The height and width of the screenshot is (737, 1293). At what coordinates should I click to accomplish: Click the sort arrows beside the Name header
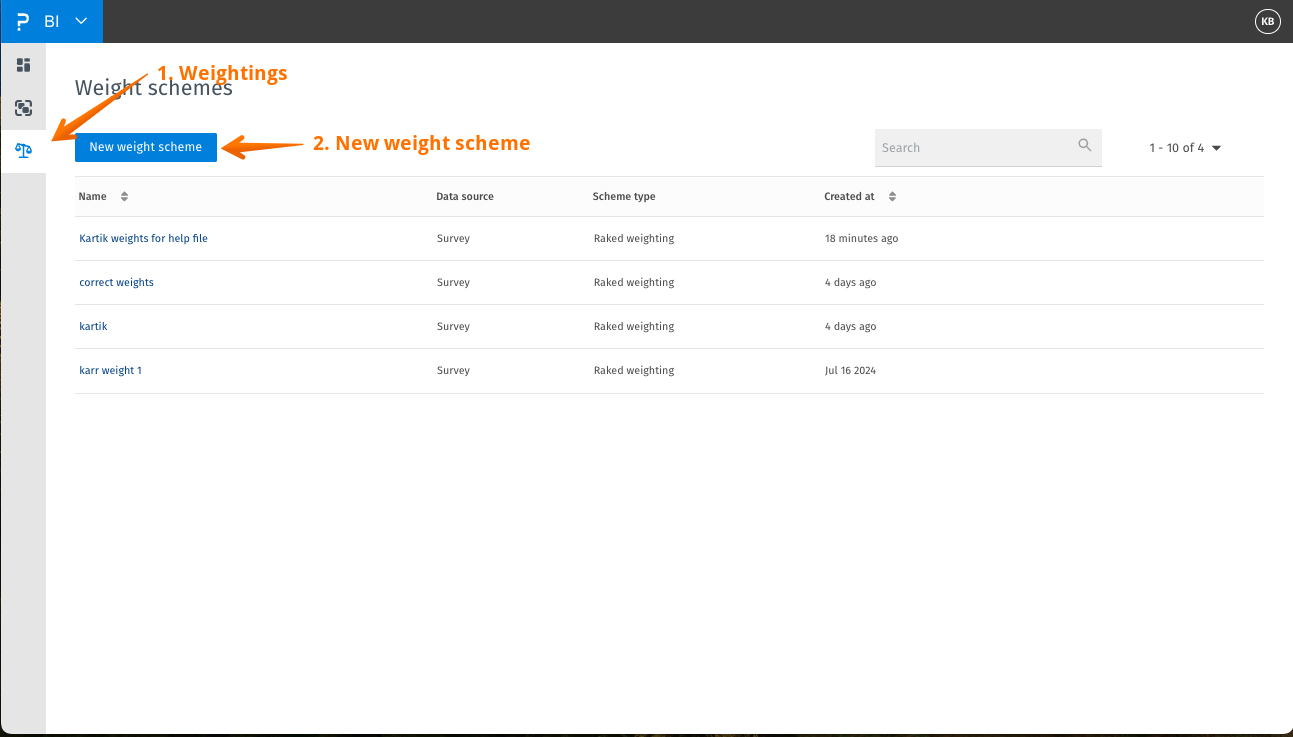coord(123,196)
